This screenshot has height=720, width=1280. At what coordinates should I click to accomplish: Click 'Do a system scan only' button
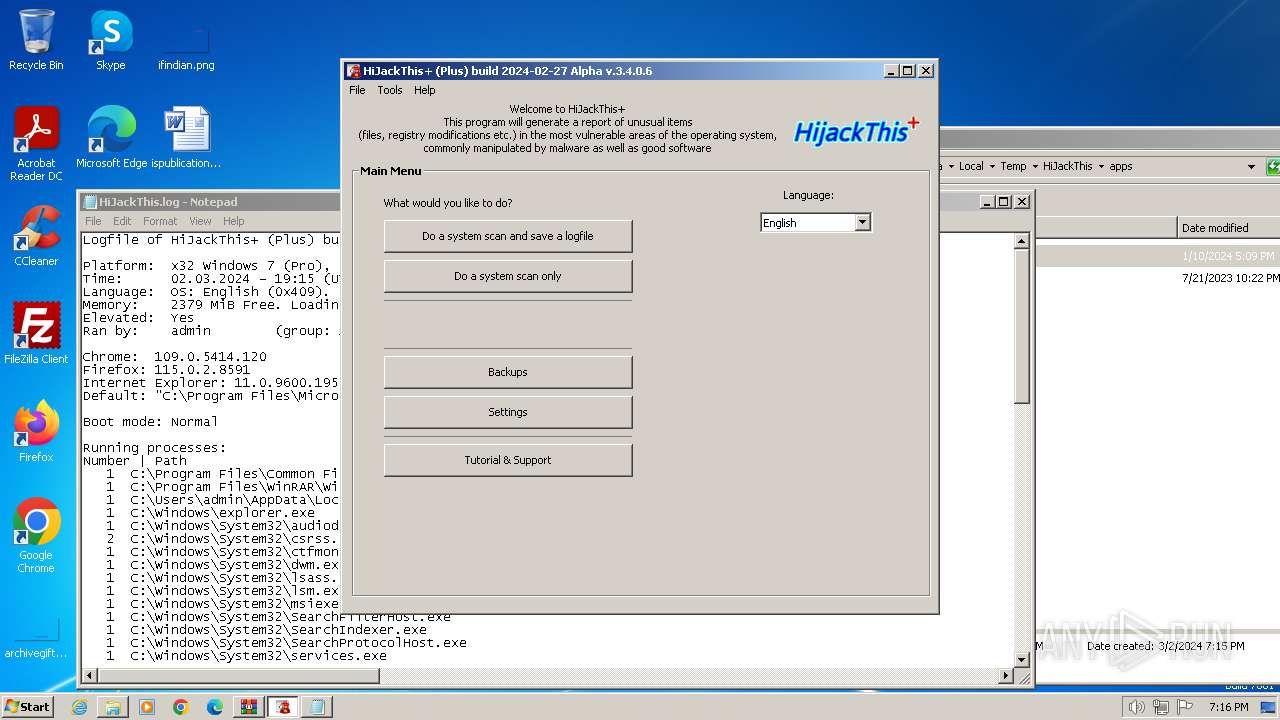(x=508, y=276)
